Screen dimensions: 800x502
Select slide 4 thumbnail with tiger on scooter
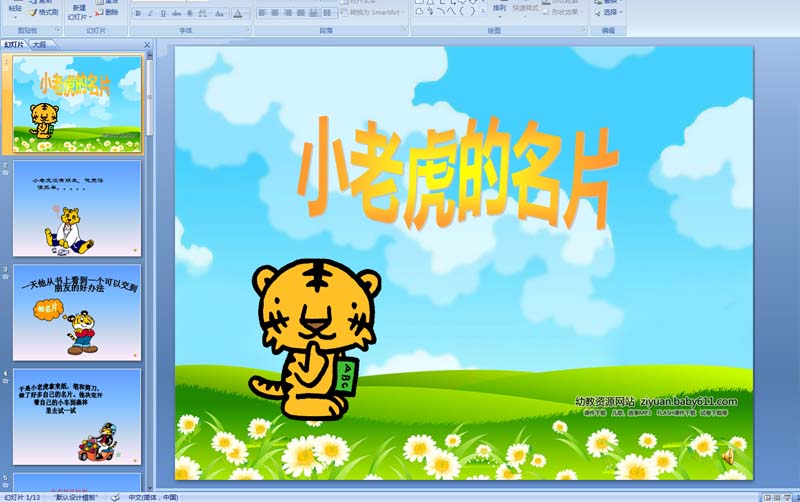[77, 417]
